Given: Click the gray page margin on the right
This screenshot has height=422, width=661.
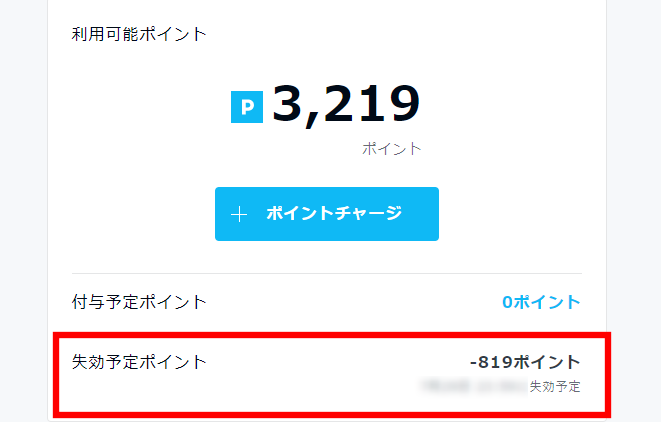Looking at the screenshot, I should click(634, 200).
